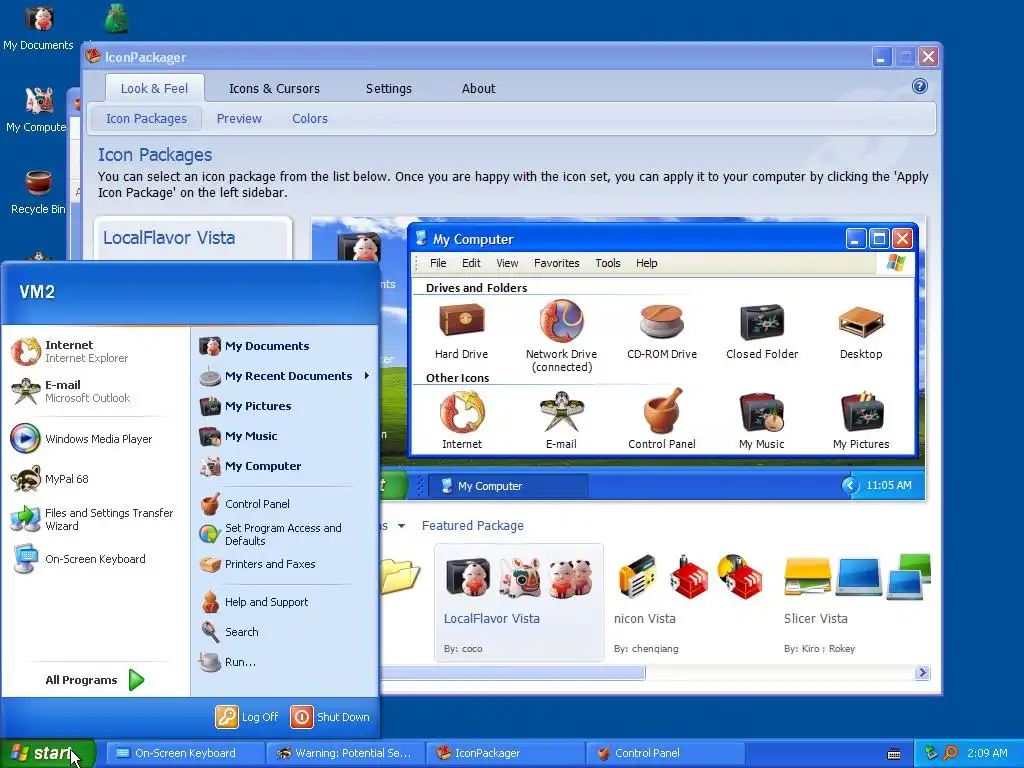Viewport: 1024px width, 768px height.
Task: Click the package list right scroll arrow
Action: [922, 673]
